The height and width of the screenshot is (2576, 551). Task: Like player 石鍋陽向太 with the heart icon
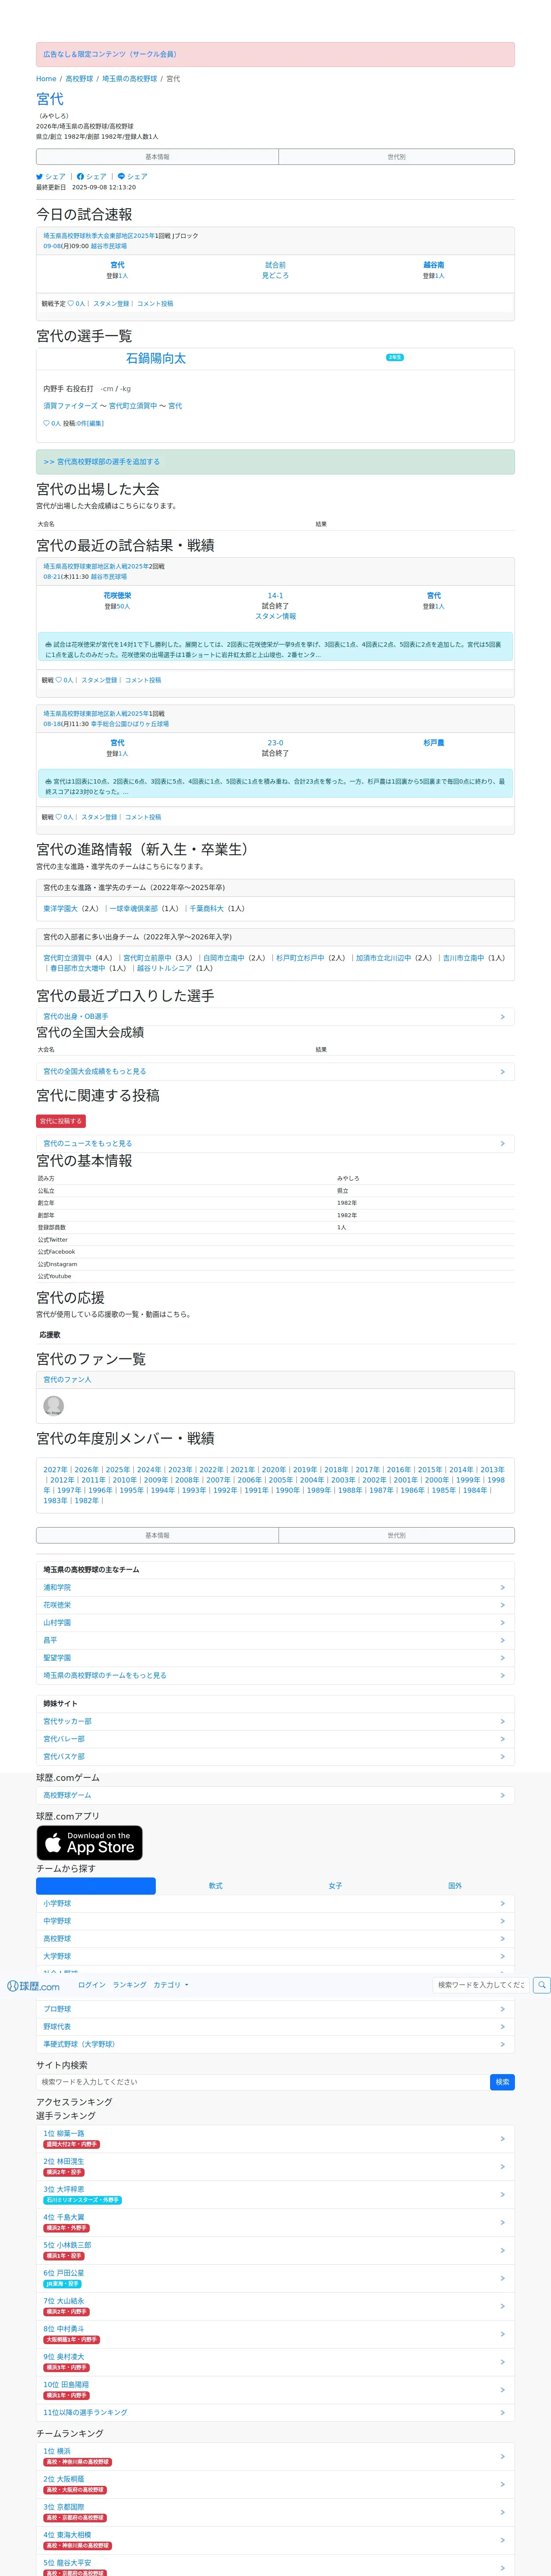point(46,423)
